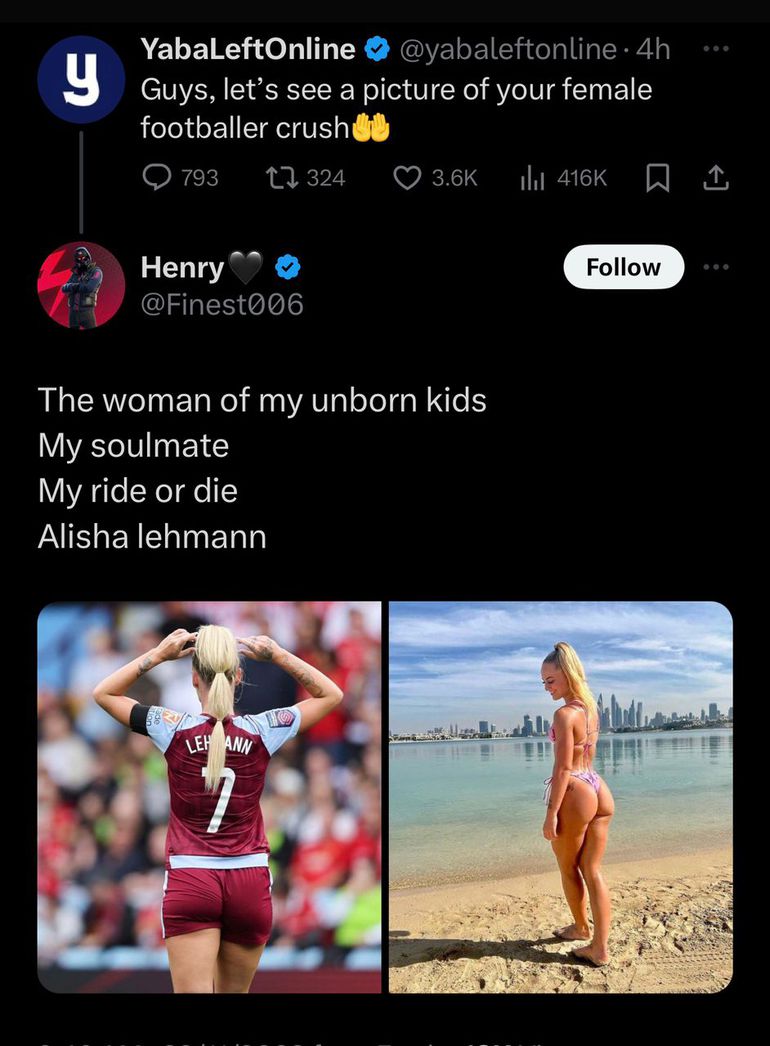Open YabaLeftOnline's profile avatar
The height and width of the screenshot is (1046, 770).
pos(81,80)
